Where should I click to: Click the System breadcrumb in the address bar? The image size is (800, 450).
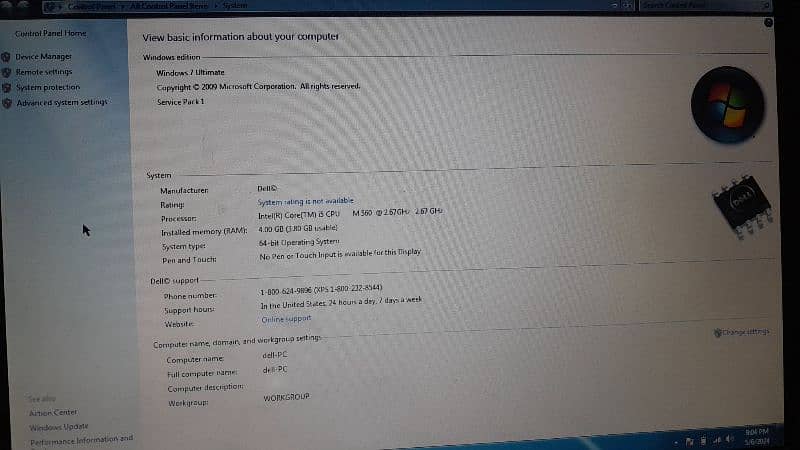(x=235, y=5)
